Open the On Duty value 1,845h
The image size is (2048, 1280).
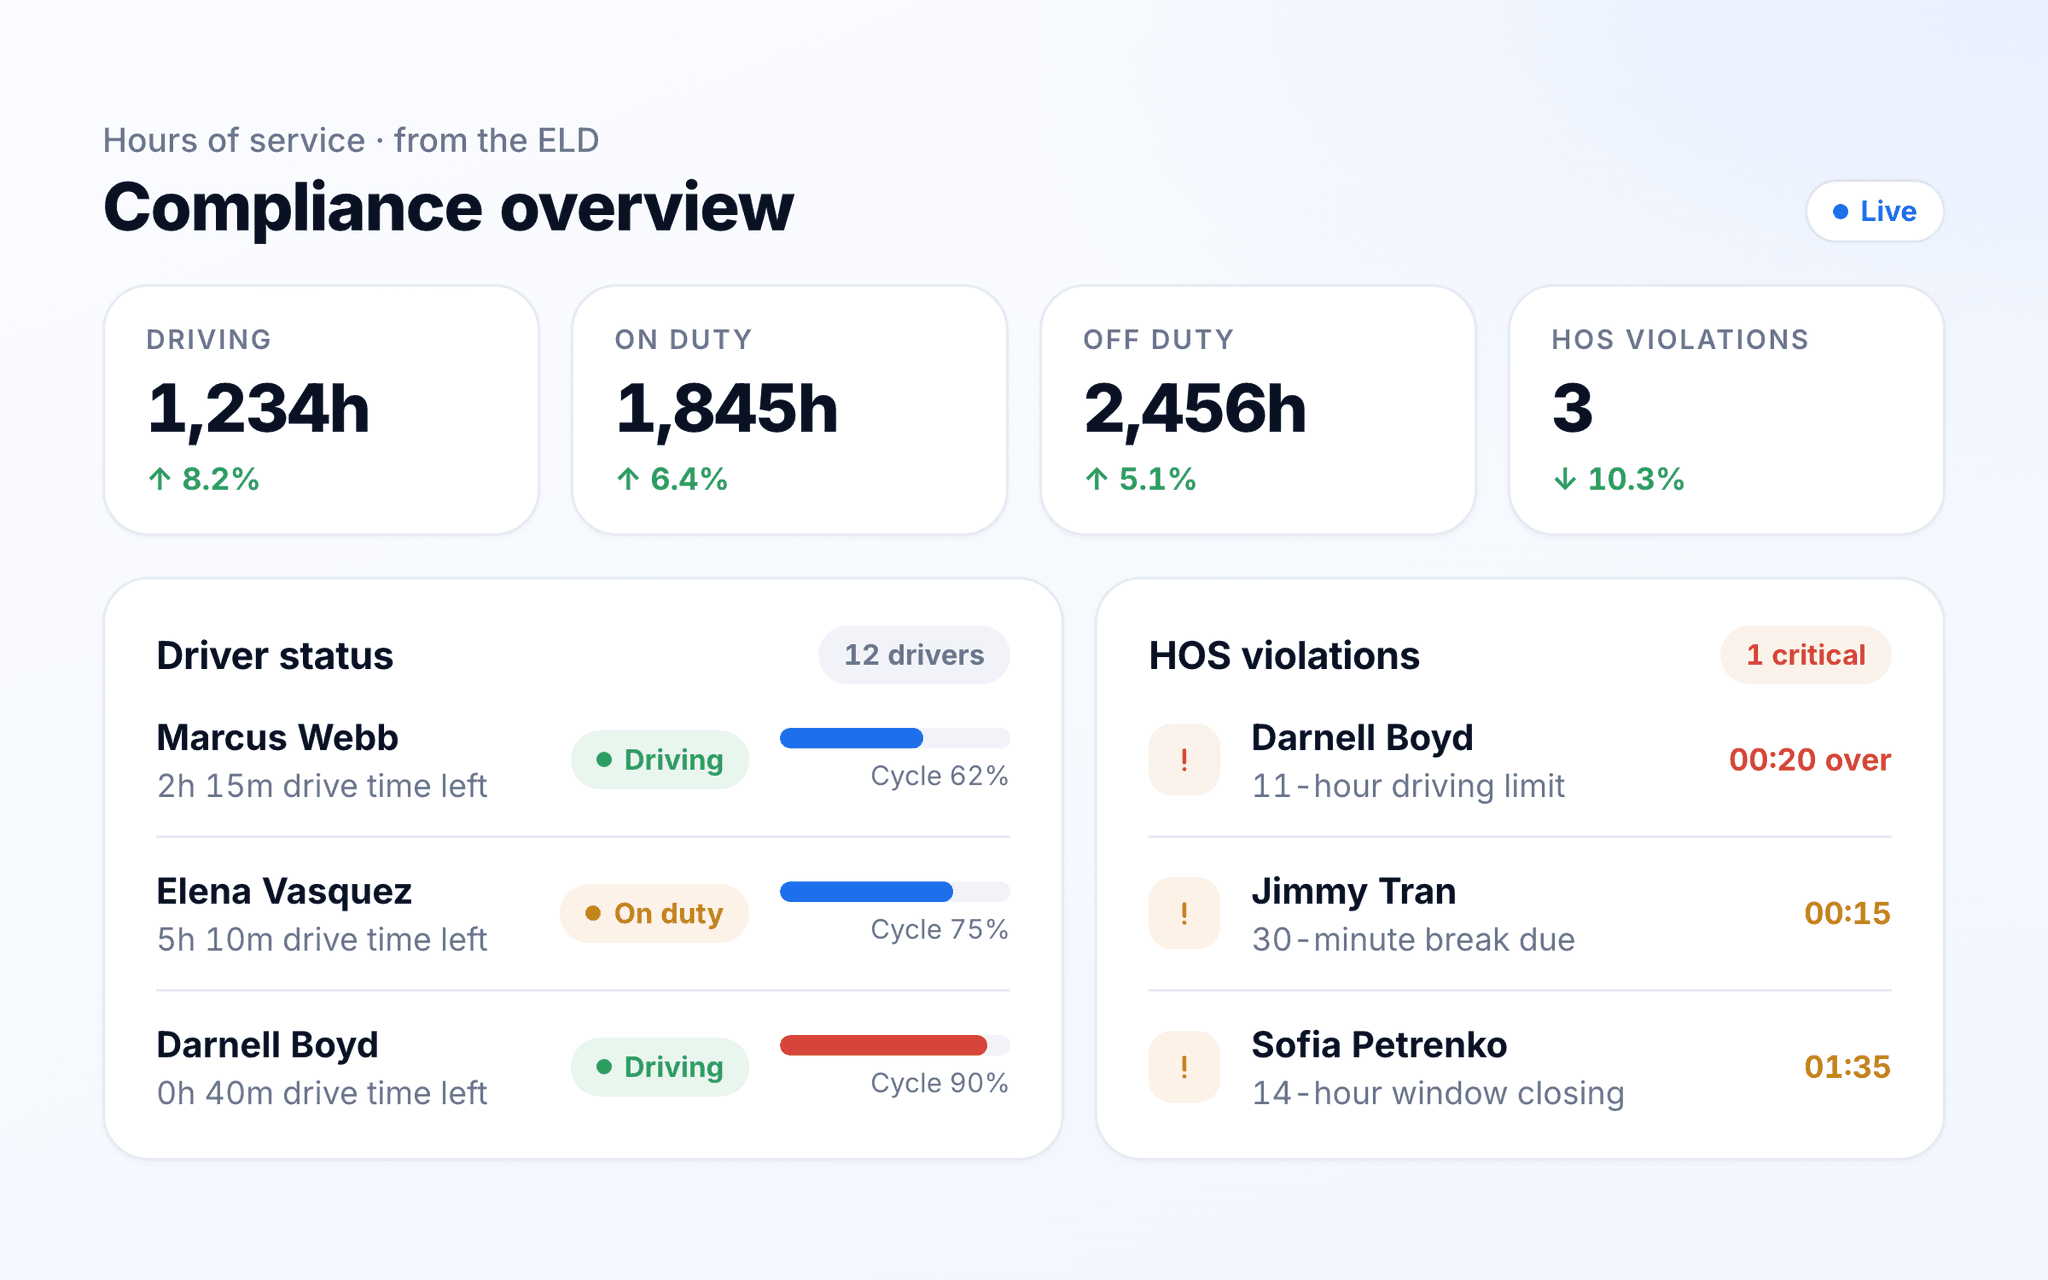point(727,409)
